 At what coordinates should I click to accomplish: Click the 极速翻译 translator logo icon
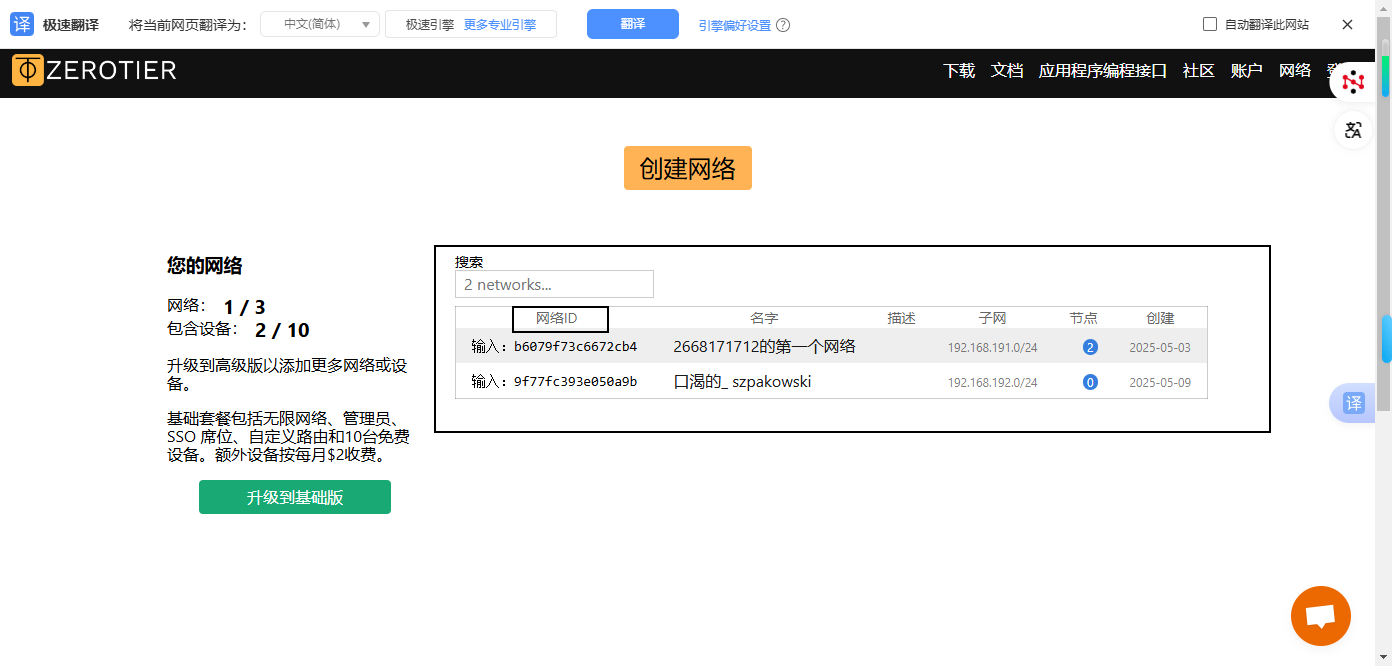click(x=22, y=24)
